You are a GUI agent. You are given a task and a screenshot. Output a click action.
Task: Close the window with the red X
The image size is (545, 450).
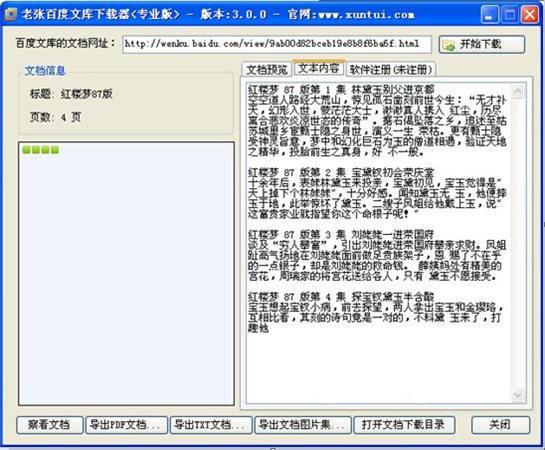530,15
